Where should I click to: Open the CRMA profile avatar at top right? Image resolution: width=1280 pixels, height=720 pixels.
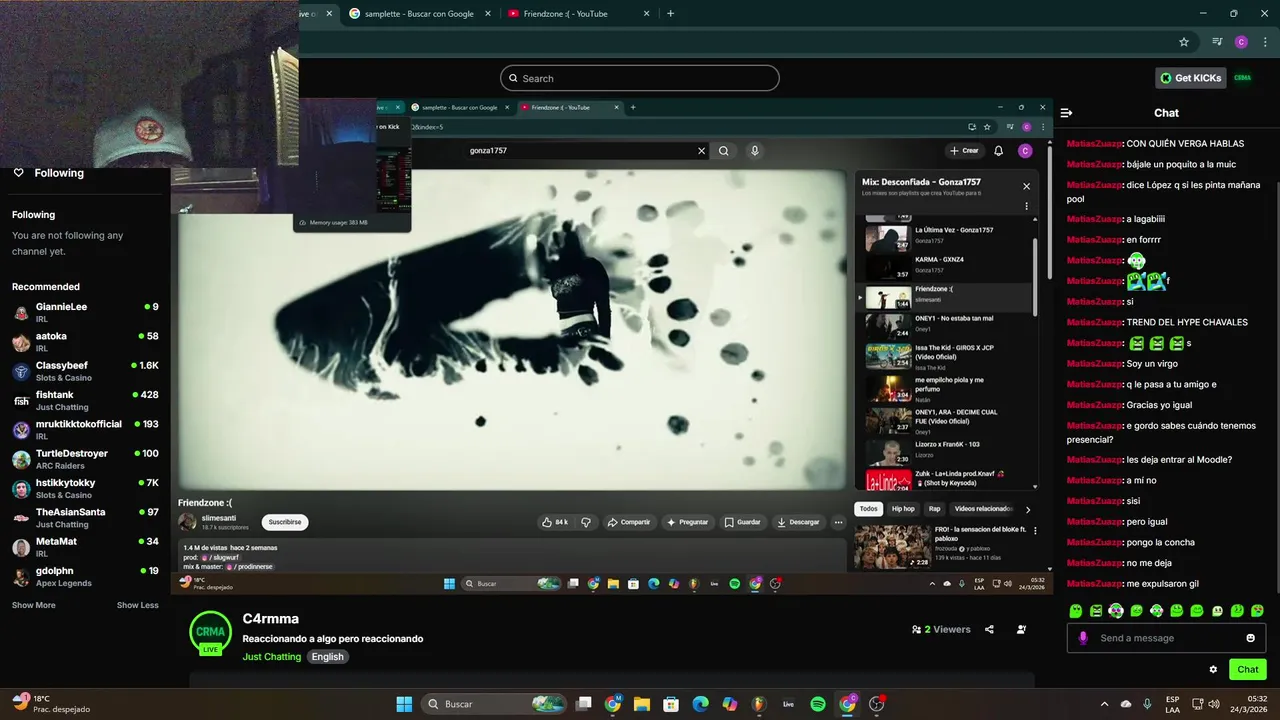1243,78
